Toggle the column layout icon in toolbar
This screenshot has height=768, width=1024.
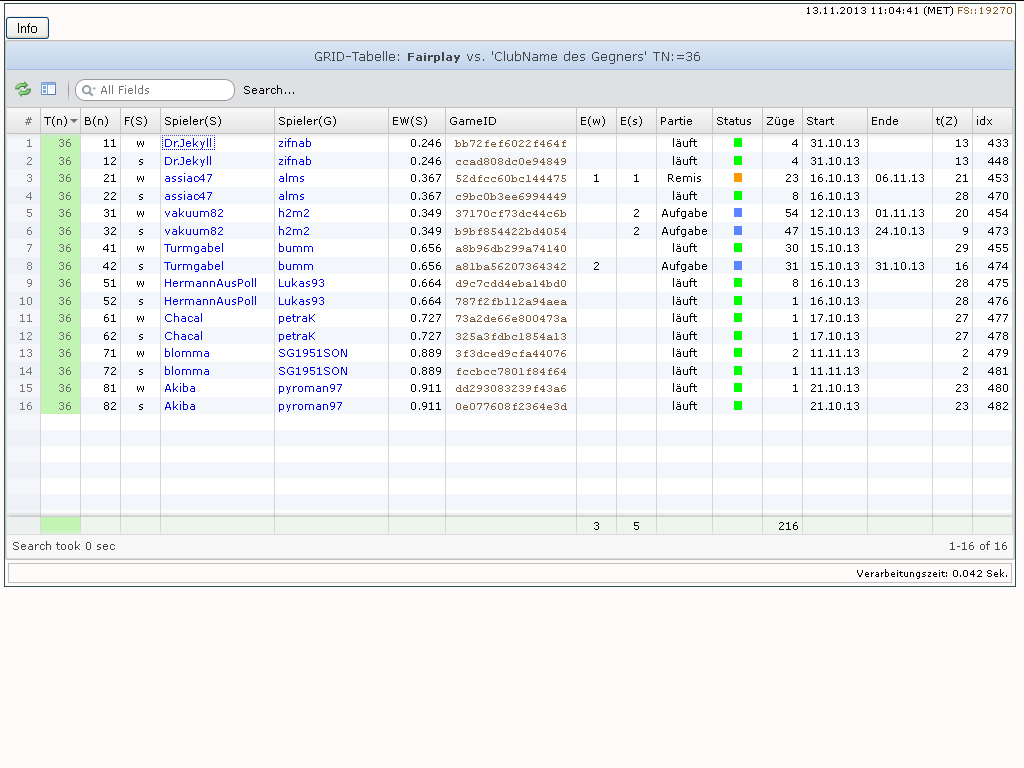48,89
